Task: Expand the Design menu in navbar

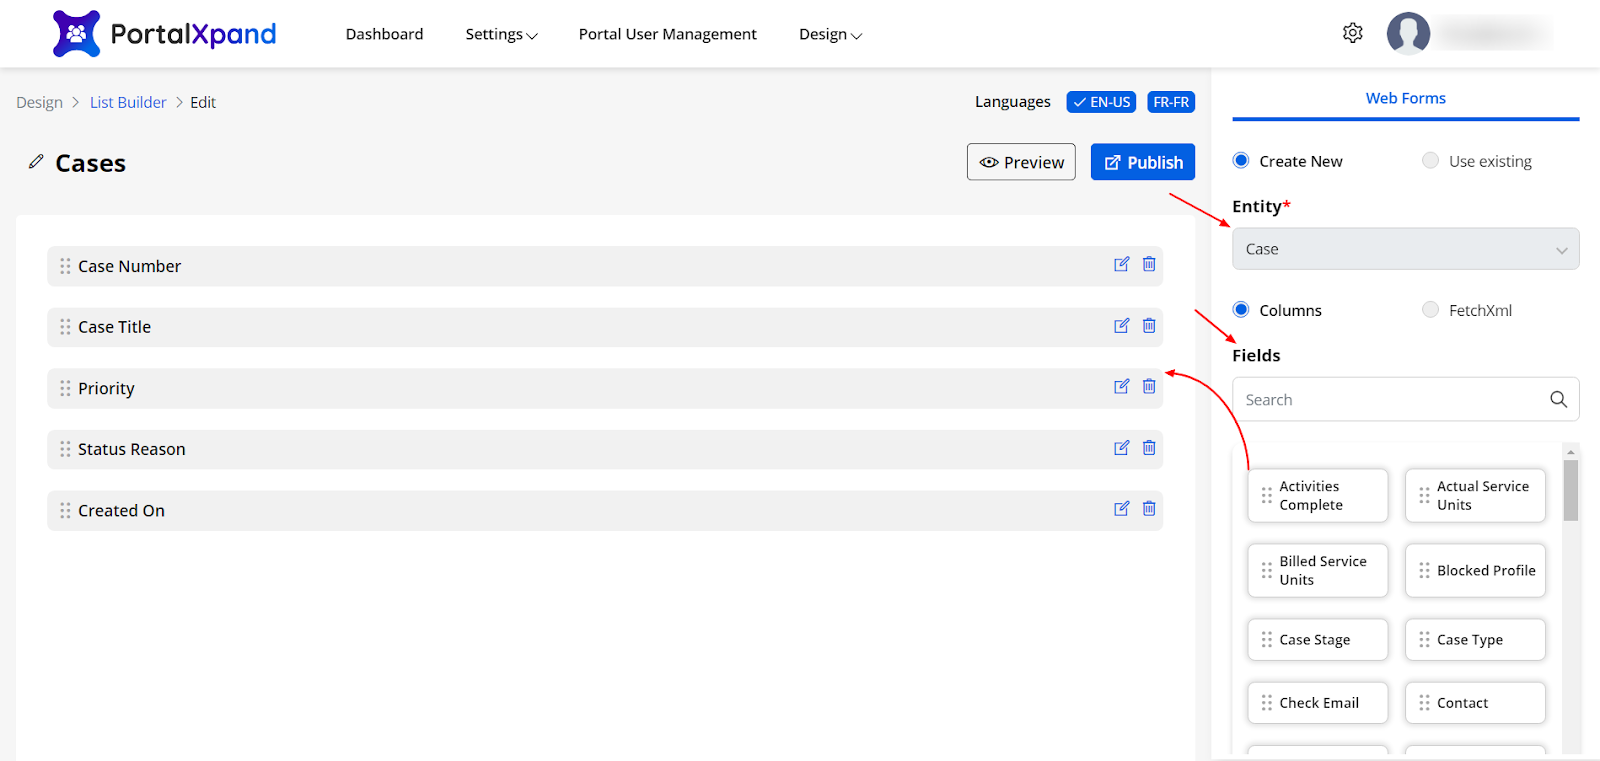Action: pos(829,34)
